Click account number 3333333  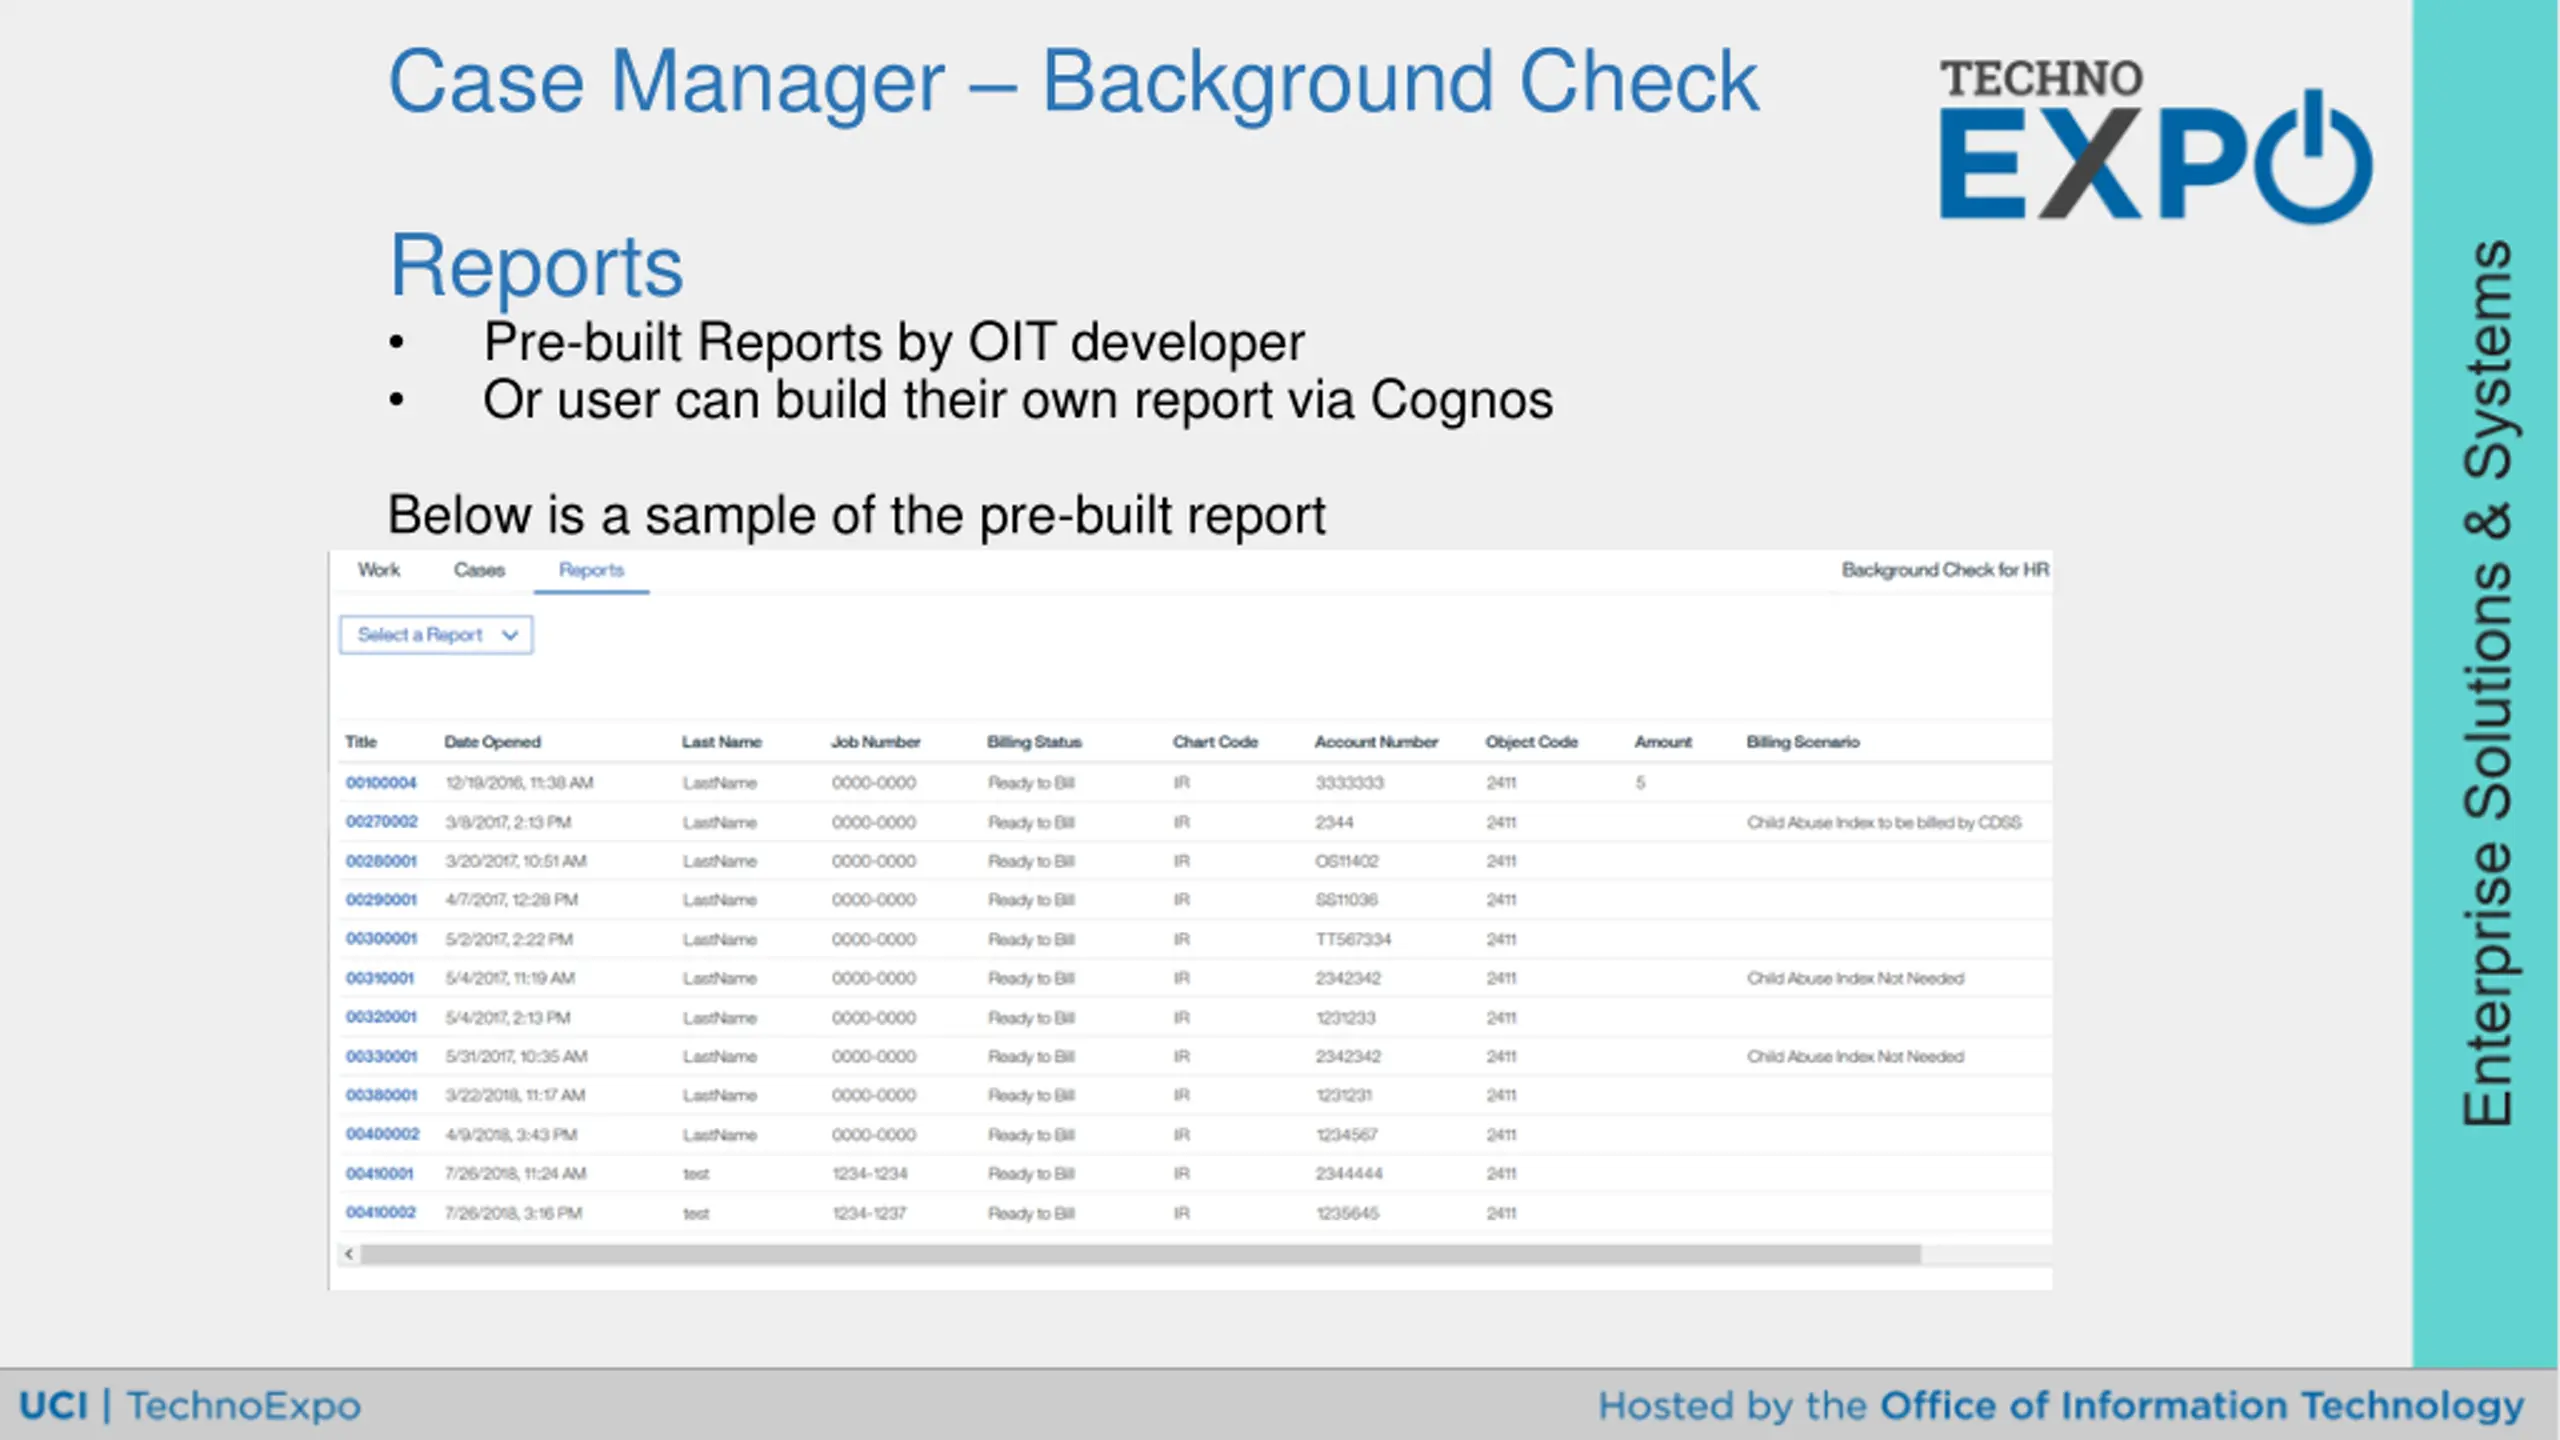tap(1350, 783)
